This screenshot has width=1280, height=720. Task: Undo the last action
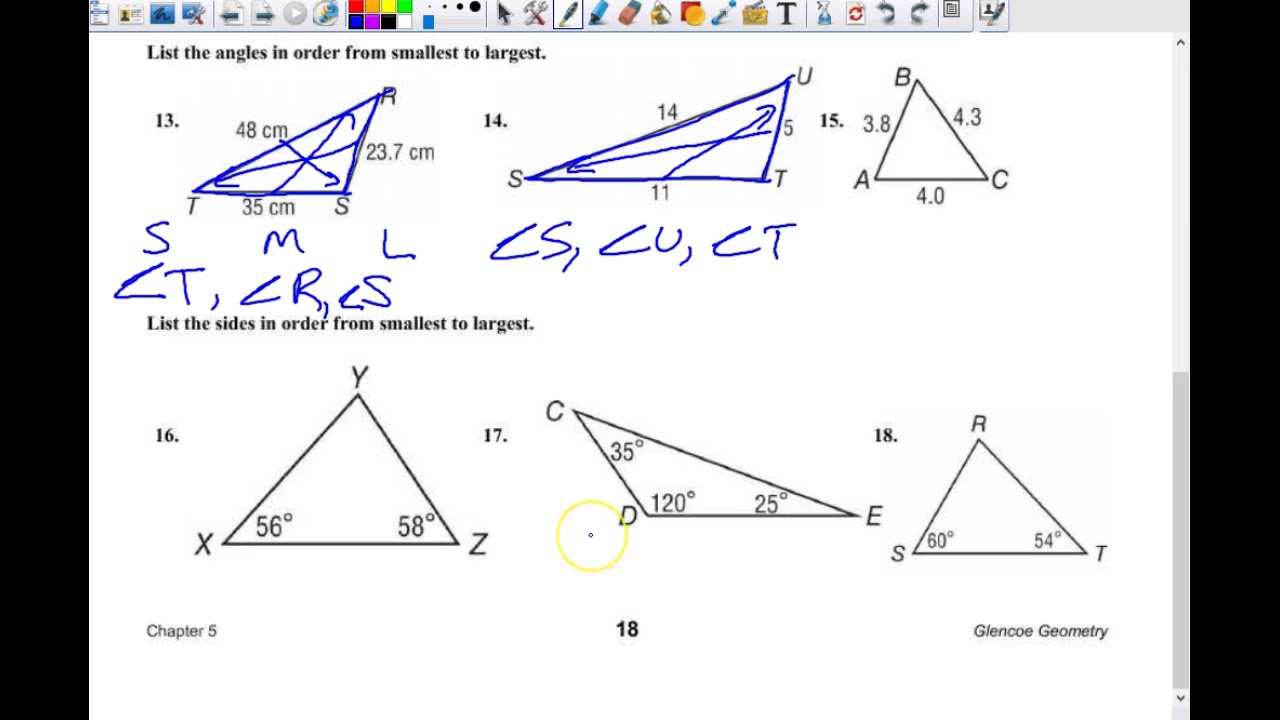886,13
